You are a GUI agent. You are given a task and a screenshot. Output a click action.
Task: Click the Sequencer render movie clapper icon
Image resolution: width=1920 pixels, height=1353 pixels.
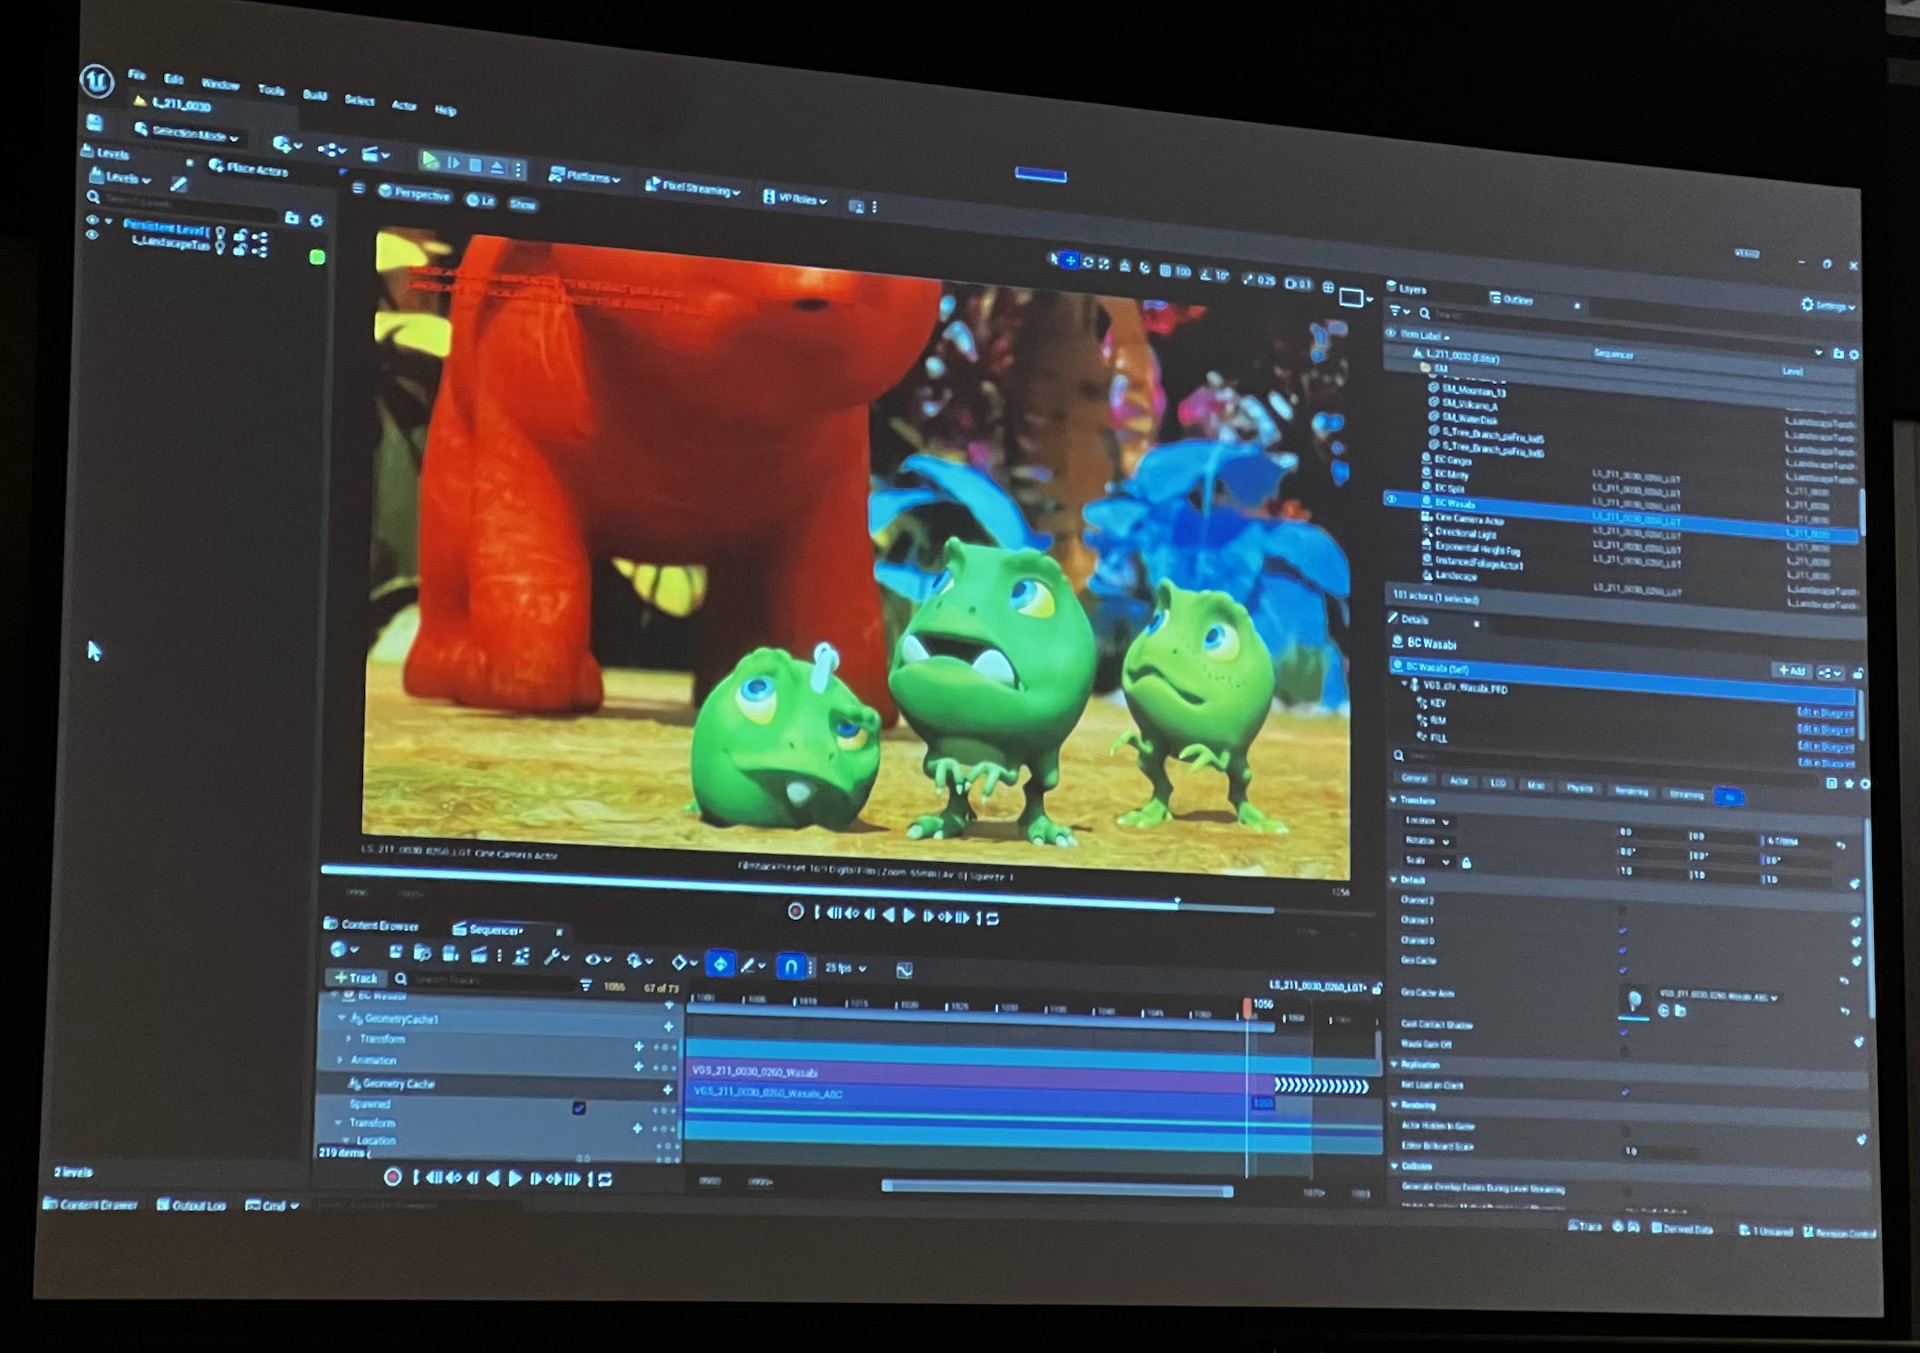tap(479, 955)
